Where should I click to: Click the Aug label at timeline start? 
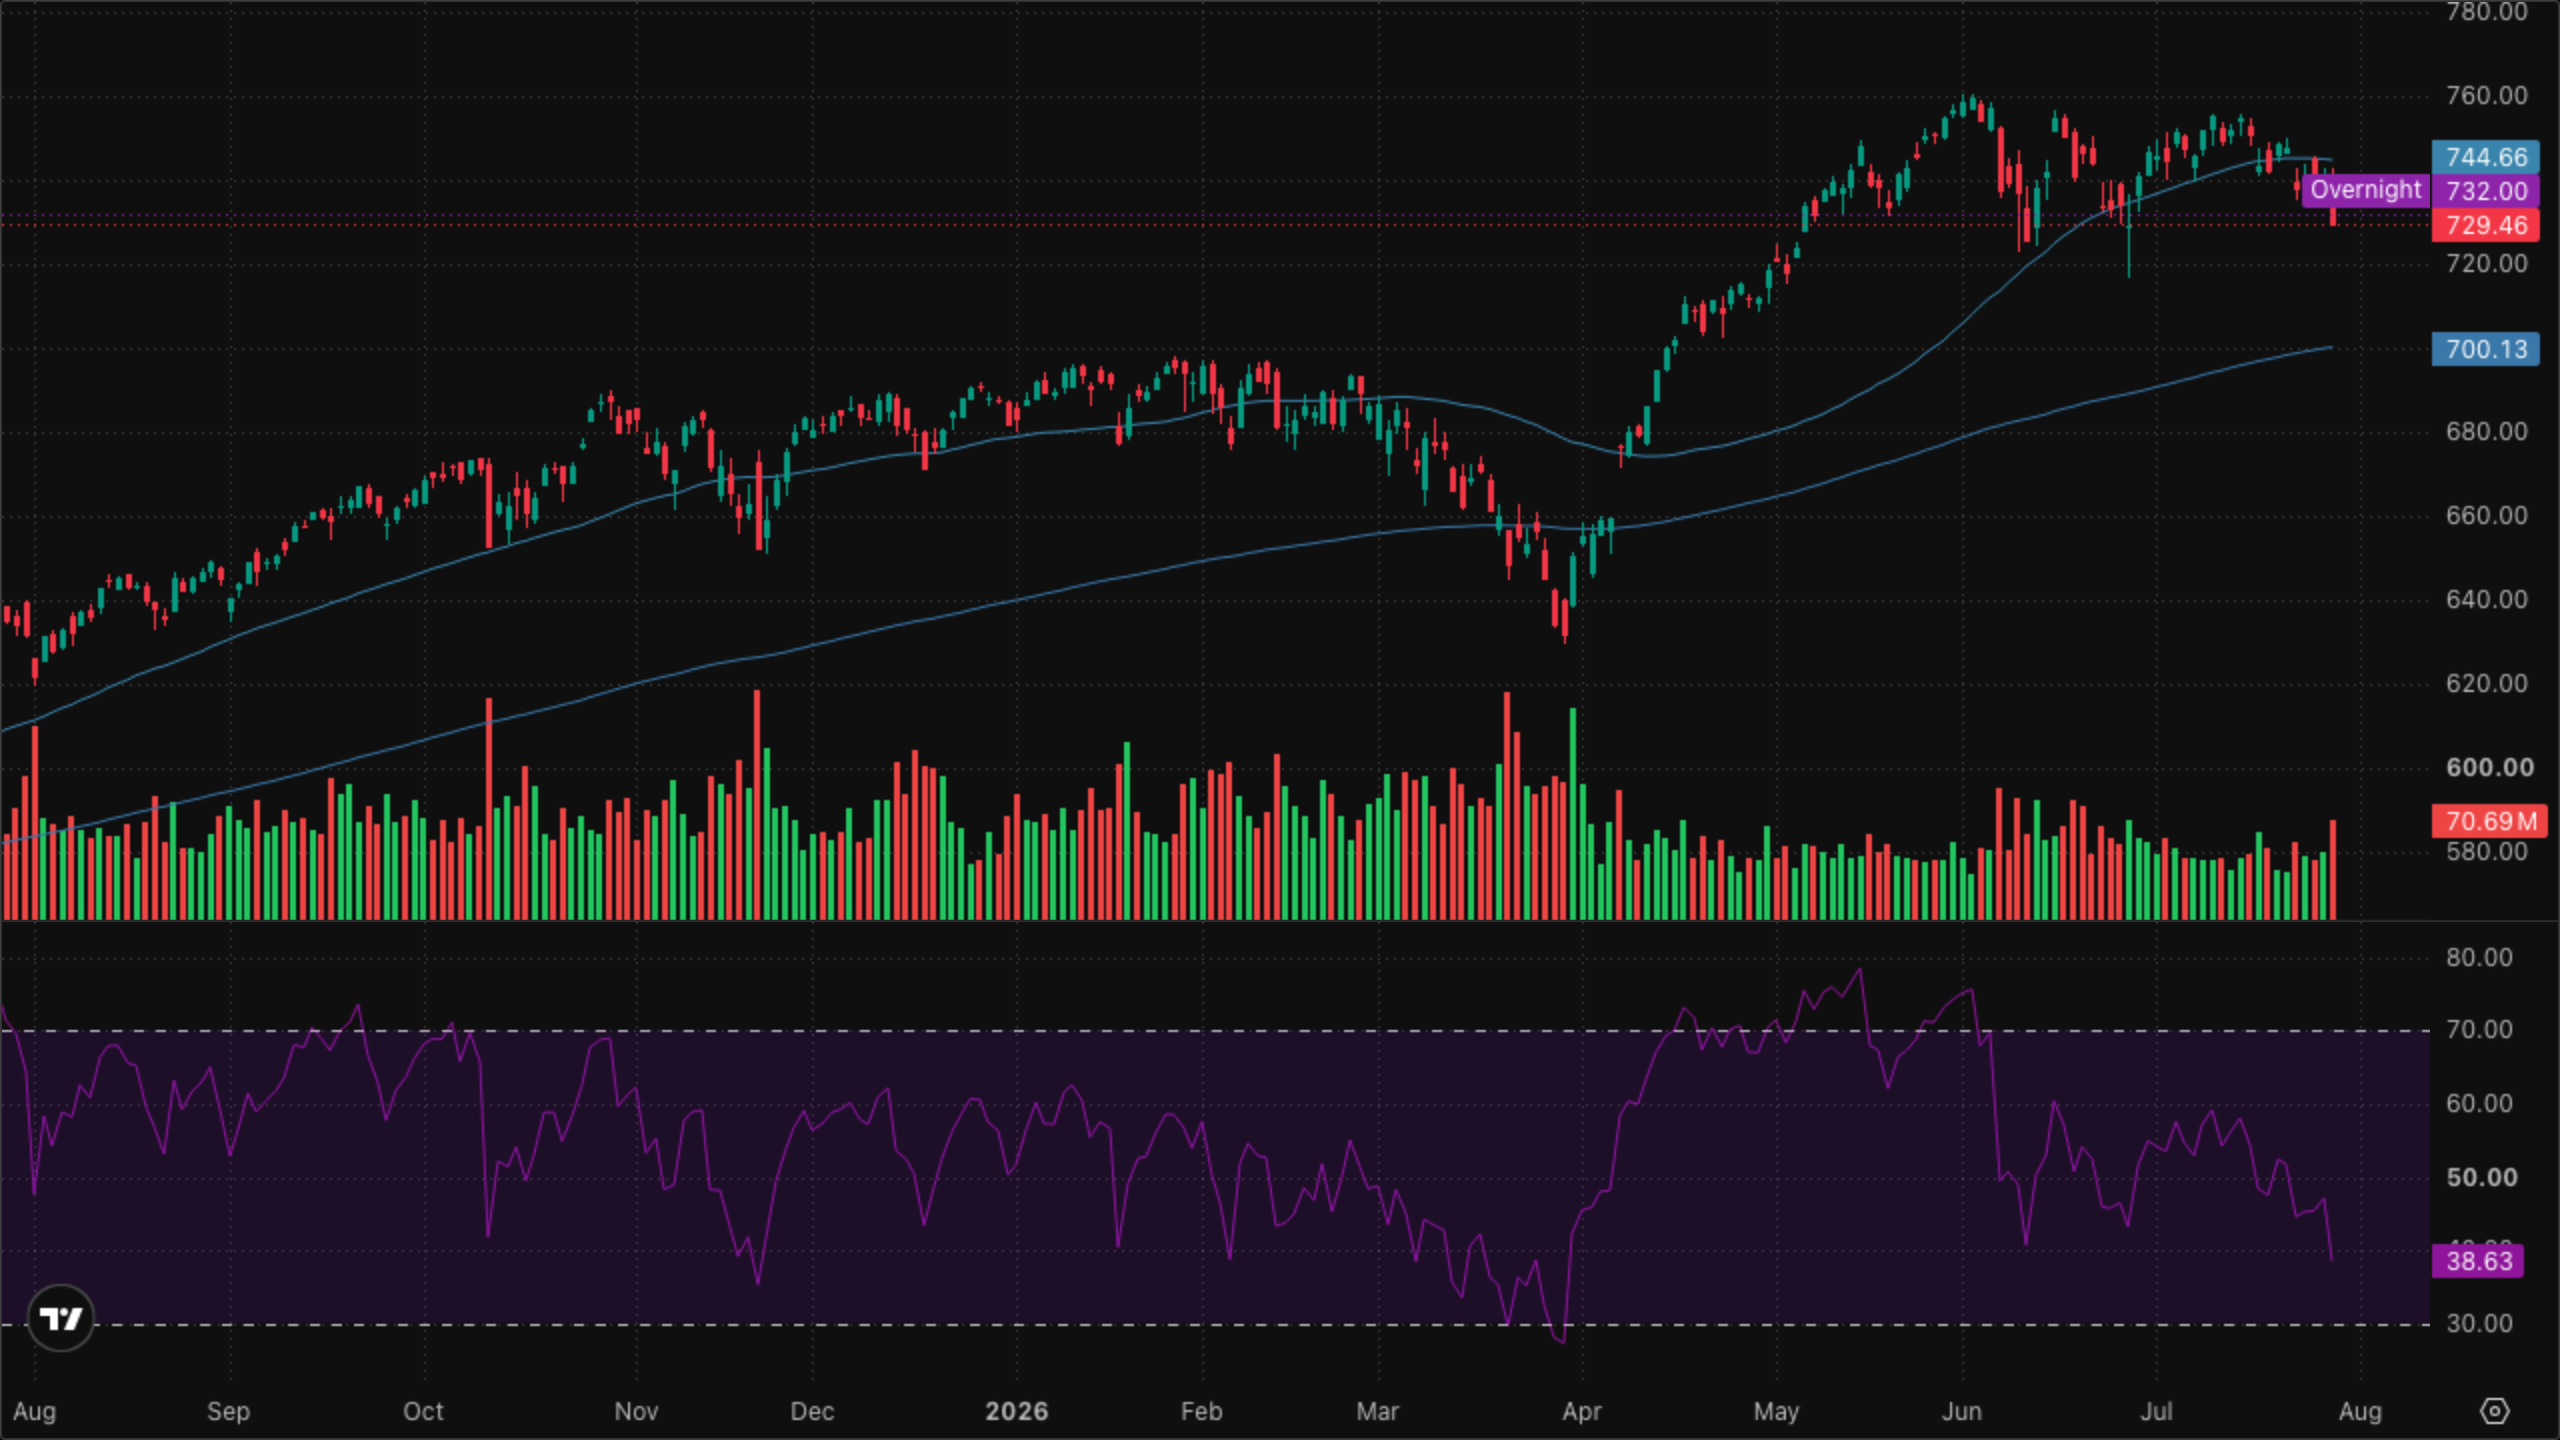coord(35,1411)
